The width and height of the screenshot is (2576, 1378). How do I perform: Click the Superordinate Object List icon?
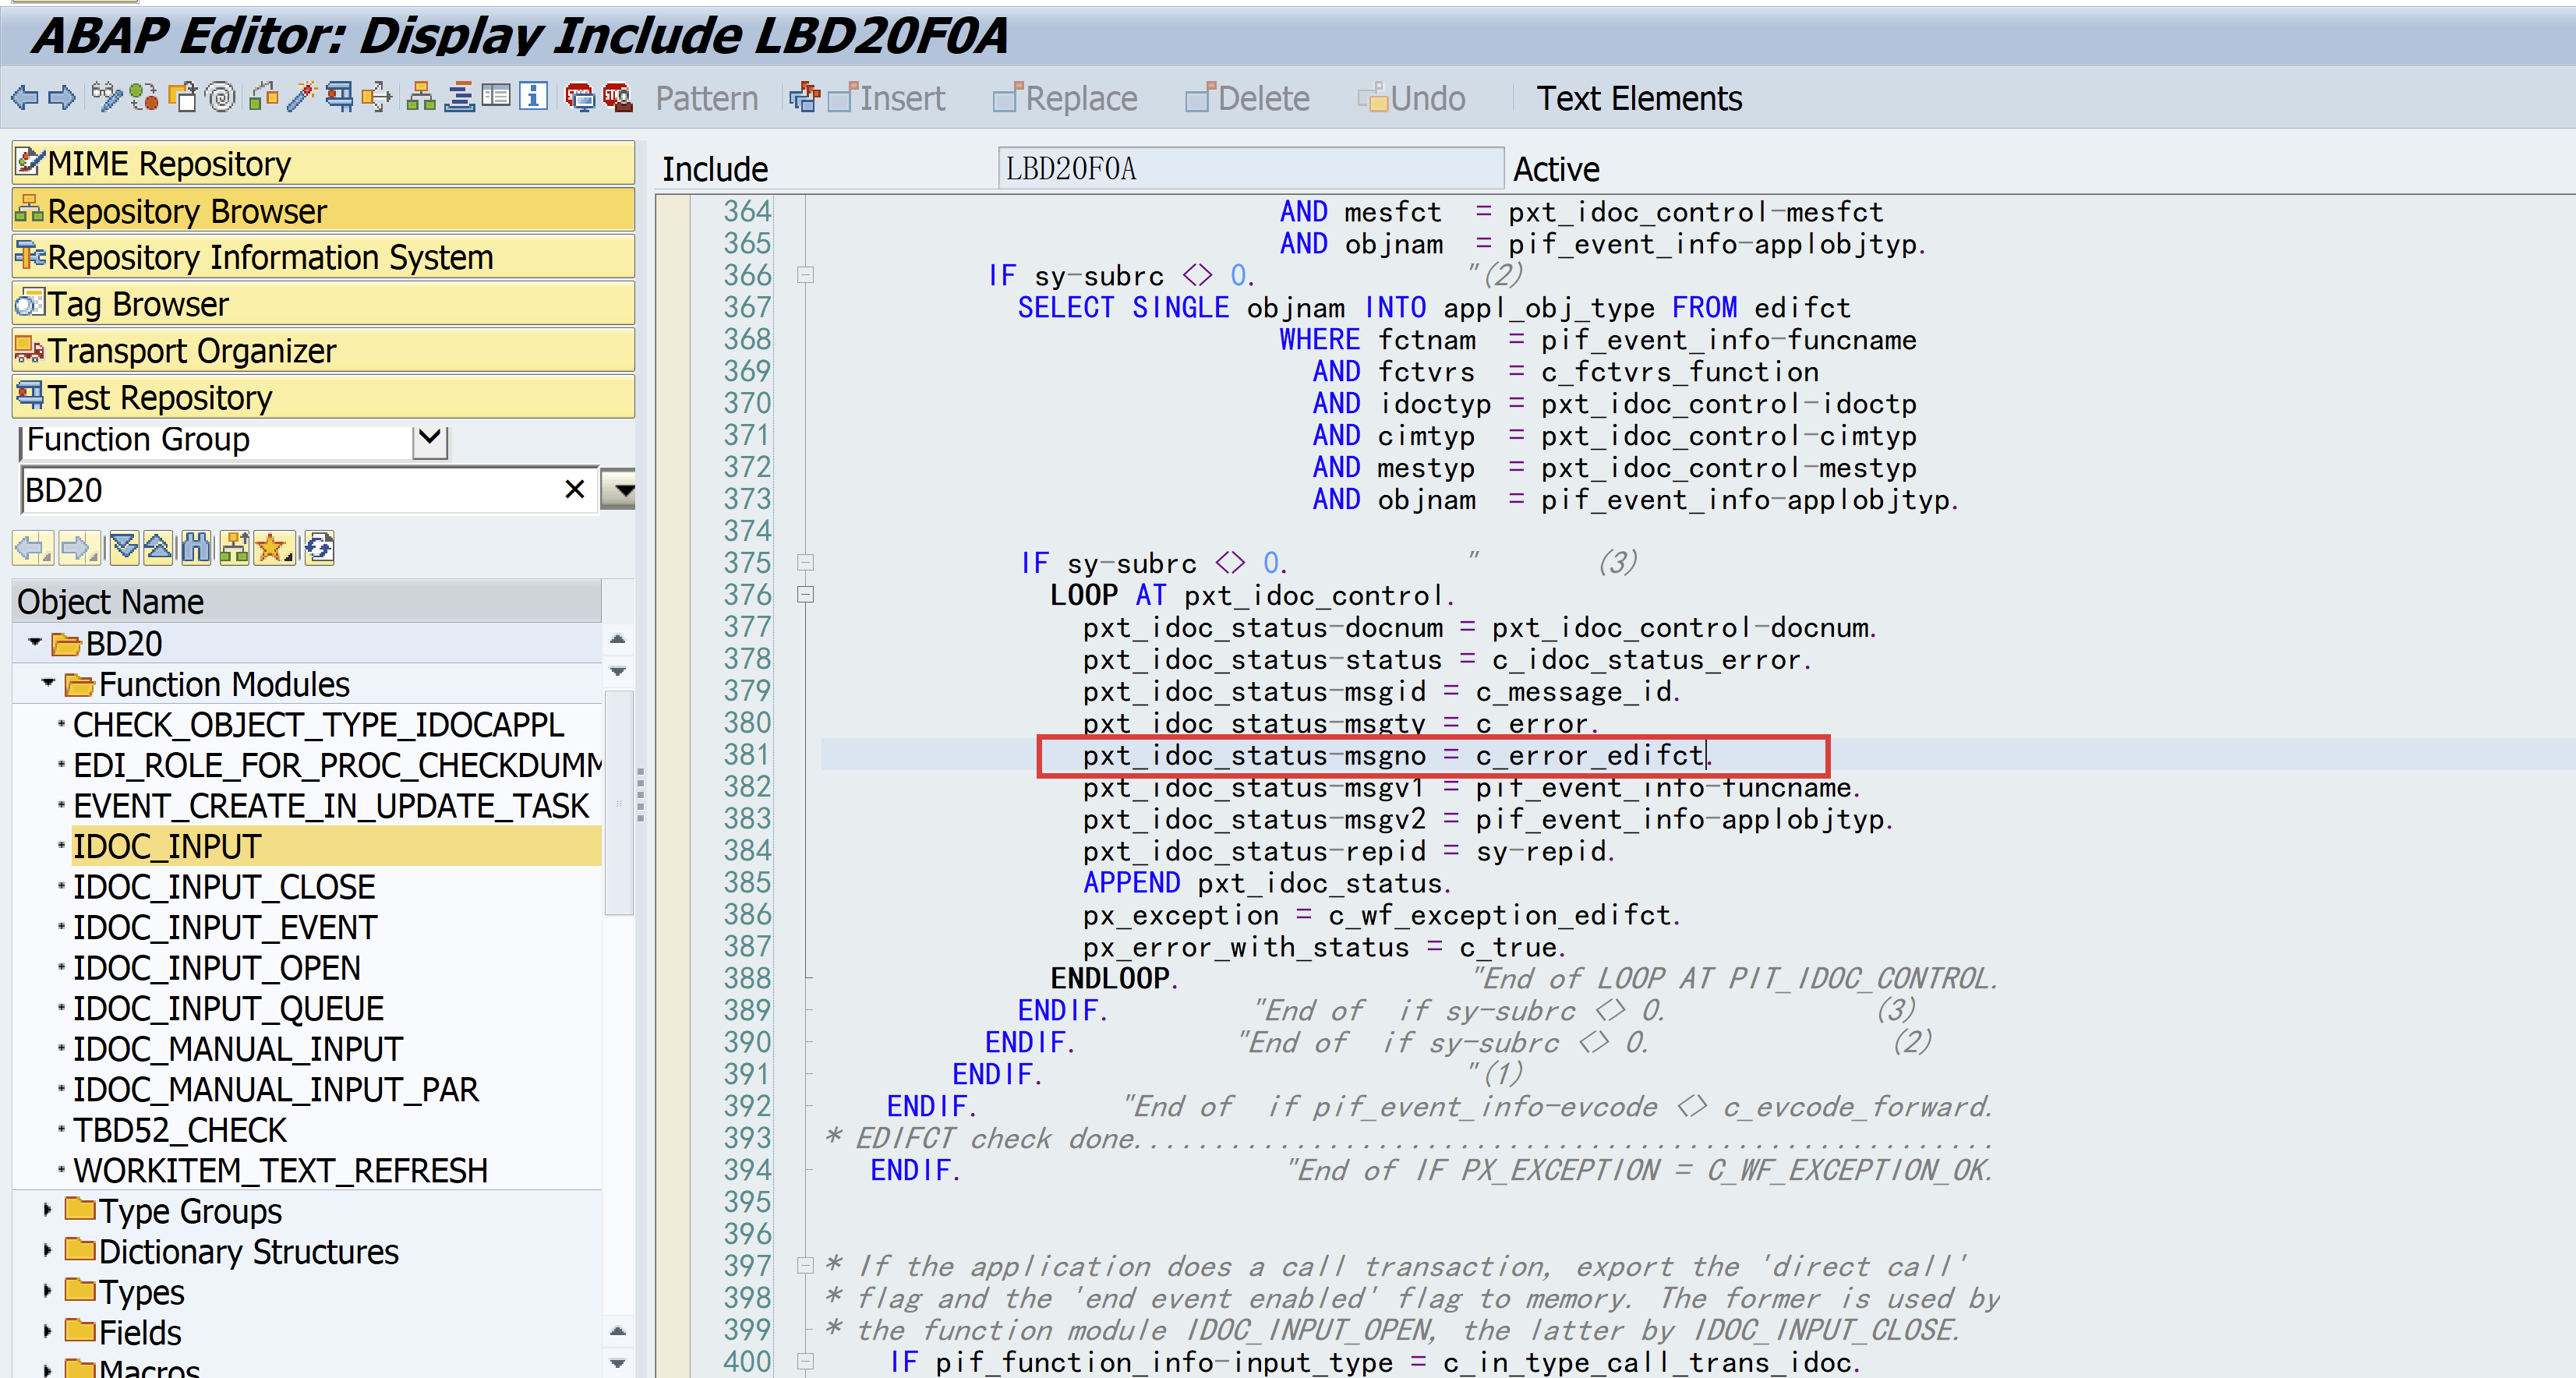click(x=234, y=548)
